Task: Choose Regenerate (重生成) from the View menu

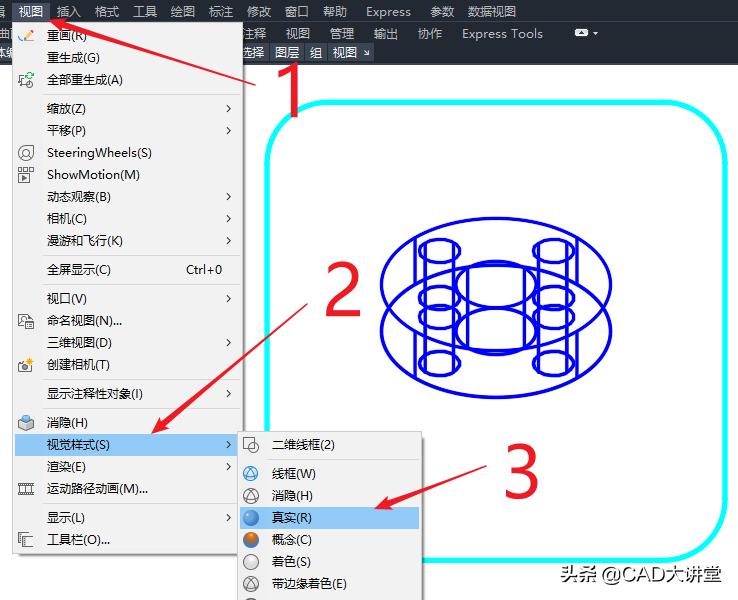Action: 127,58
